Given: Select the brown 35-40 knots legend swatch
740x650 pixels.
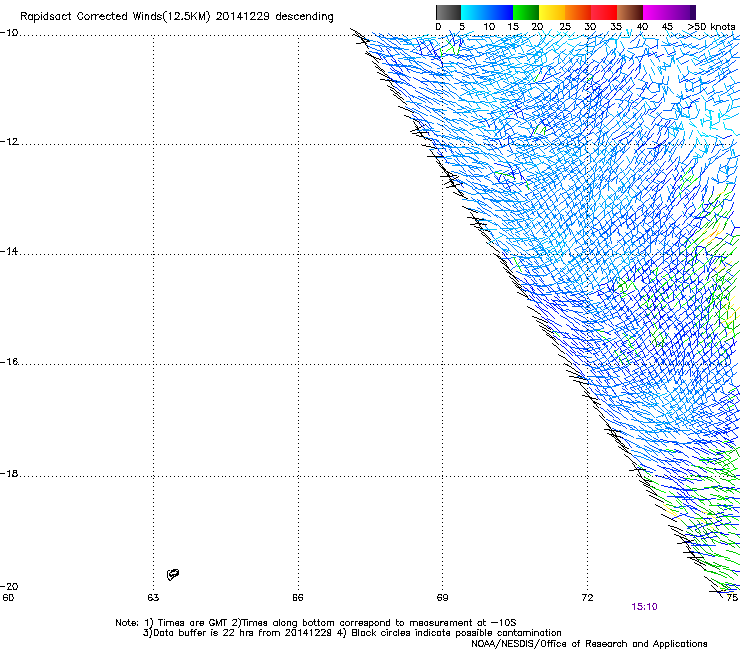Looking at the screenshot, I should tap(630, 12).
